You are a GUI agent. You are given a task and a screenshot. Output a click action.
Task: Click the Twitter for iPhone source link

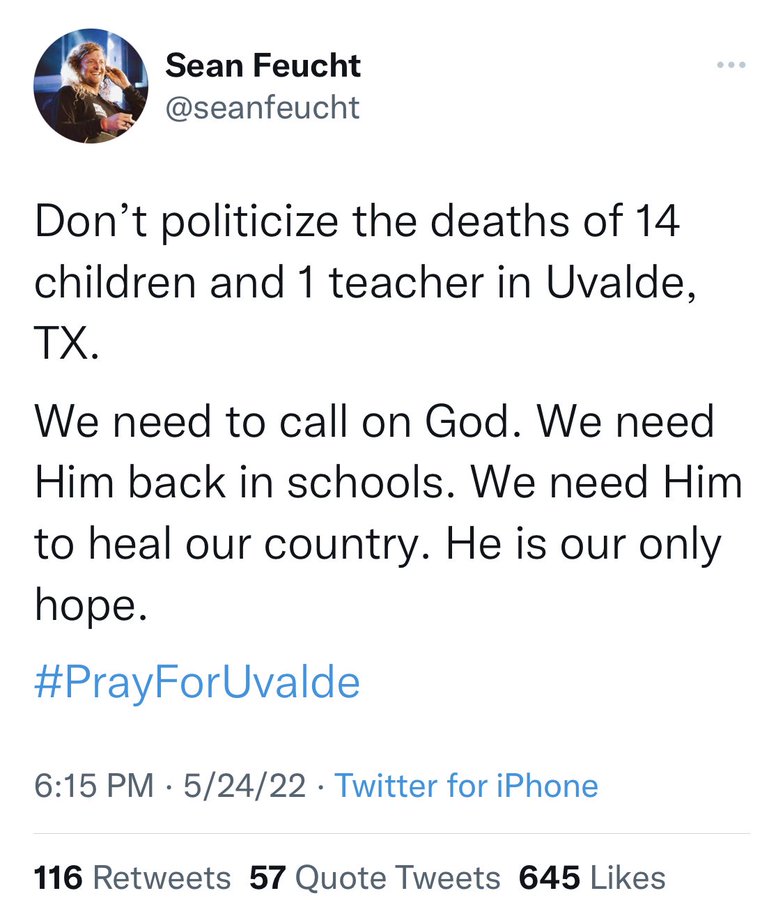pos(466,785)
